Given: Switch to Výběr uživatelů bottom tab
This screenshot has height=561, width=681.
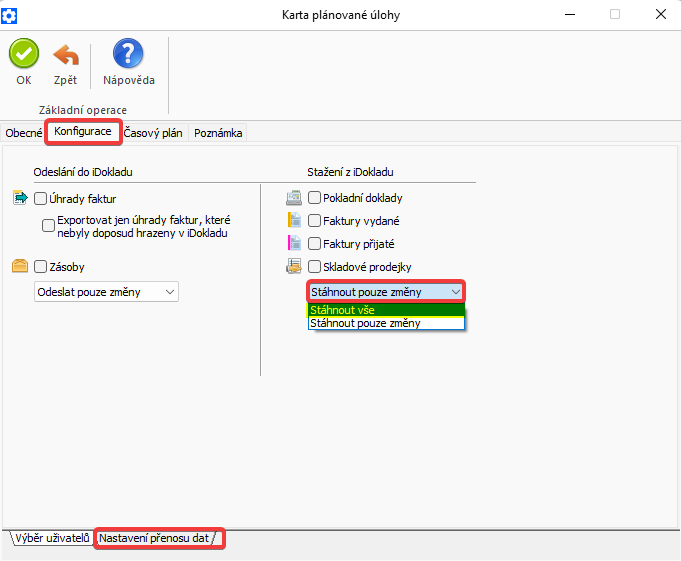Looking at the screenshot, I should (x=52, y=538).
